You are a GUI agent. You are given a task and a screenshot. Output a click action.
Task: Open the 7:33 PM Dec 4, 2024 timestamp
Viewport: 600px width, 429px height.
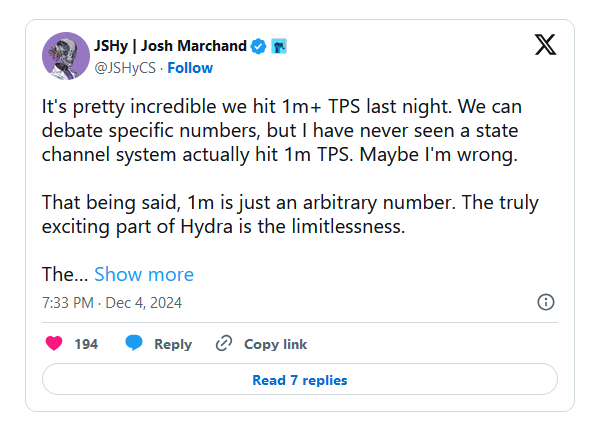[112, 302]
